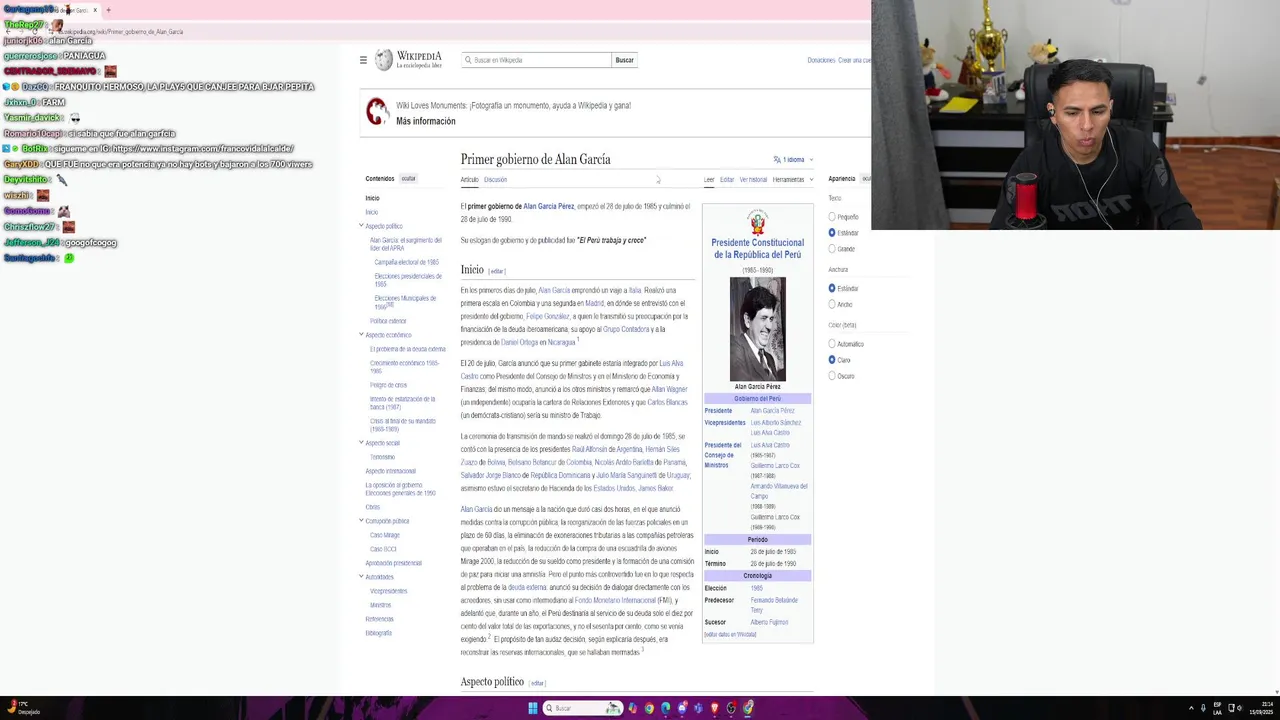The width and height of the screenshot is (1280, 720).
Task: Select Claro color mode
Action: [831, 360]
